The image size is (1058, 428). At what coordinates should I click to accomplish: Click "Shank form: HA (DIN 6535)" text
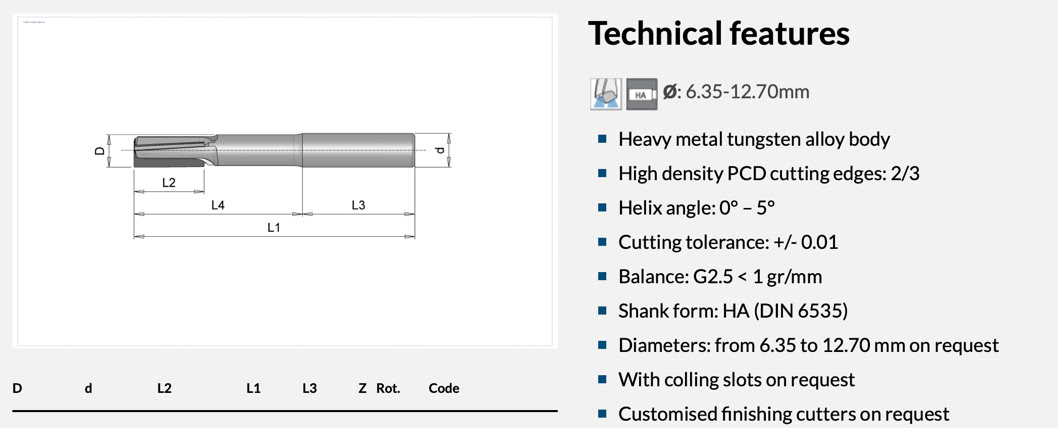click(732, 311)
